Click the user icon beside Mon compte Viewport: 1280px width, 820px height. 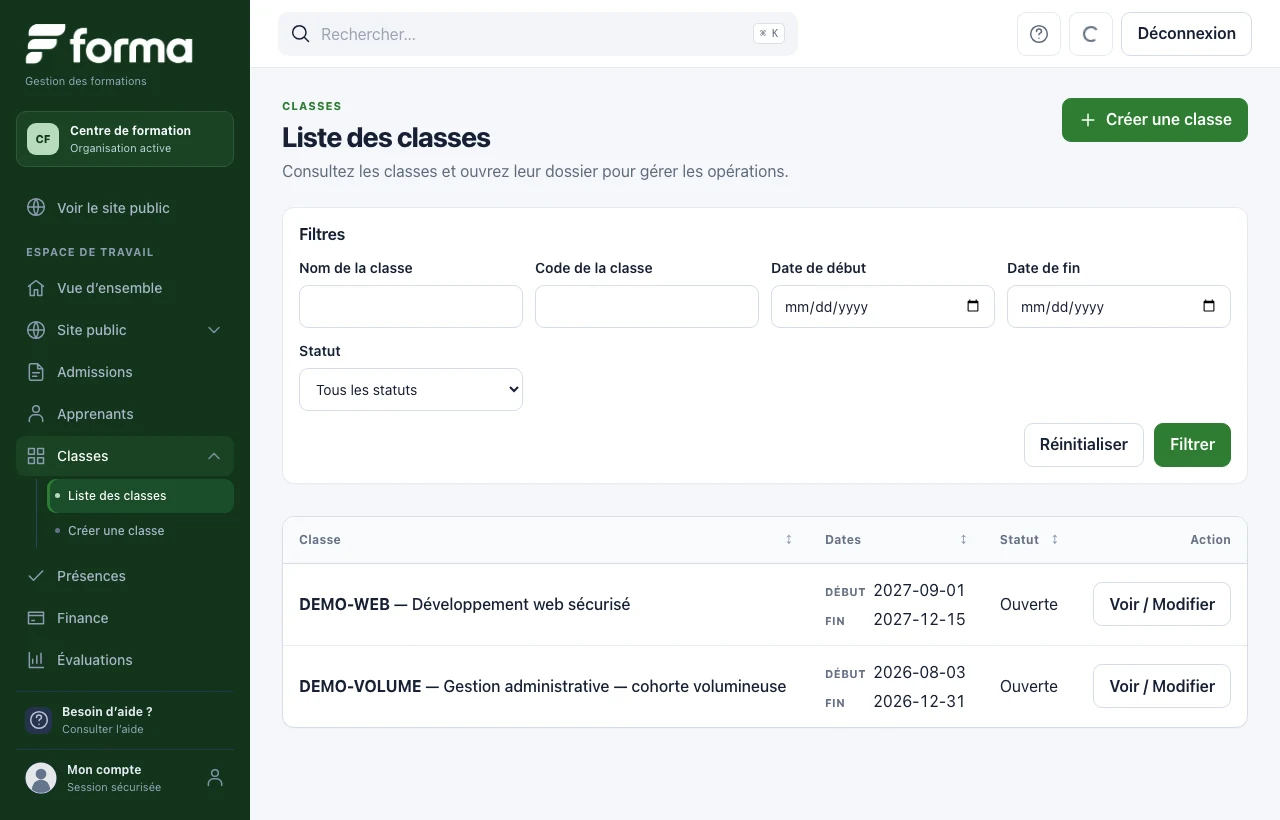(214, 778)
